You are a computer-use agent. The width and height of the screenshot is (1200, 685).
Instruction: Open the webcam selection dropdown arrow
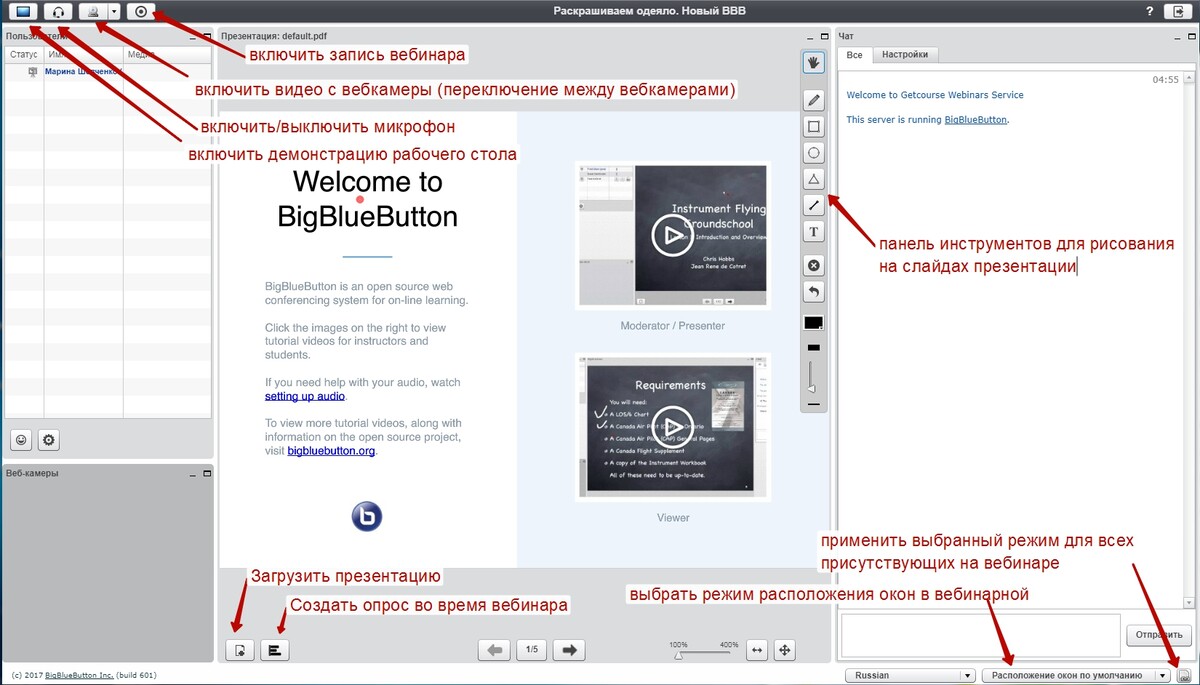[115, 12]
